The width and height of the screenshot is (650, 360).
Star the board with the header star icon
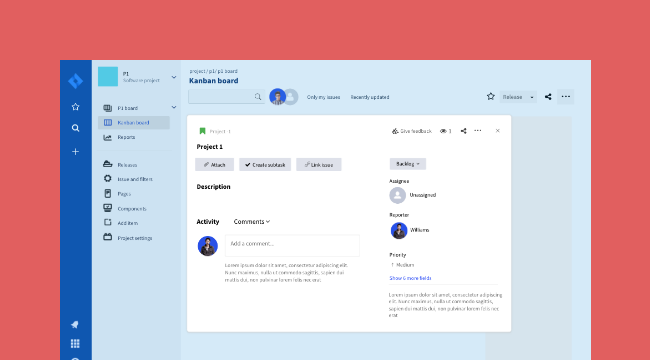coord(491,96)
